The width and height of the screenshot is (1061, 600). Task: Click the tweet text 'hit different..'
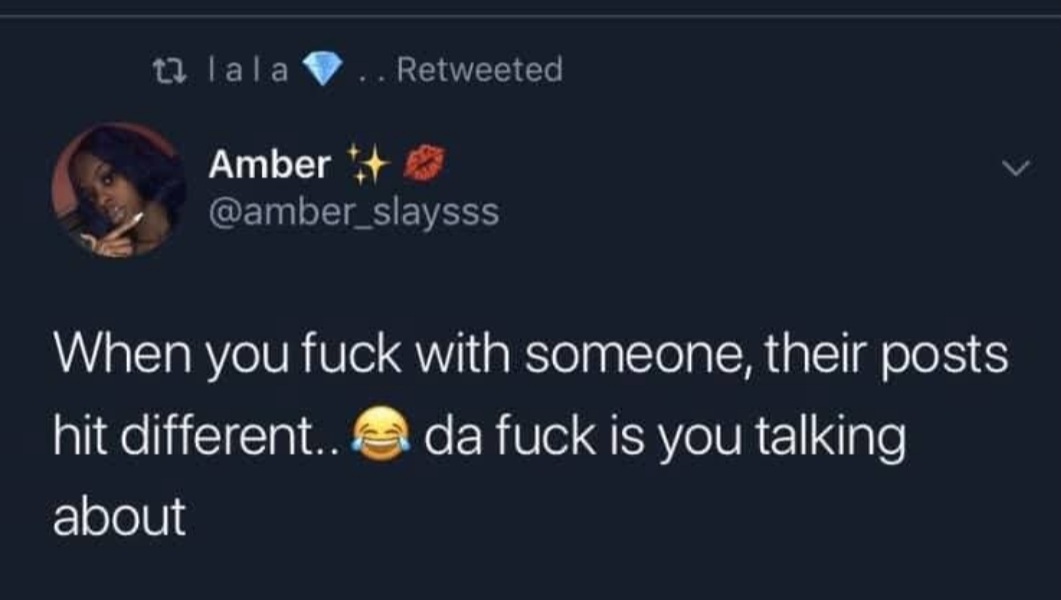coord(199,436)
